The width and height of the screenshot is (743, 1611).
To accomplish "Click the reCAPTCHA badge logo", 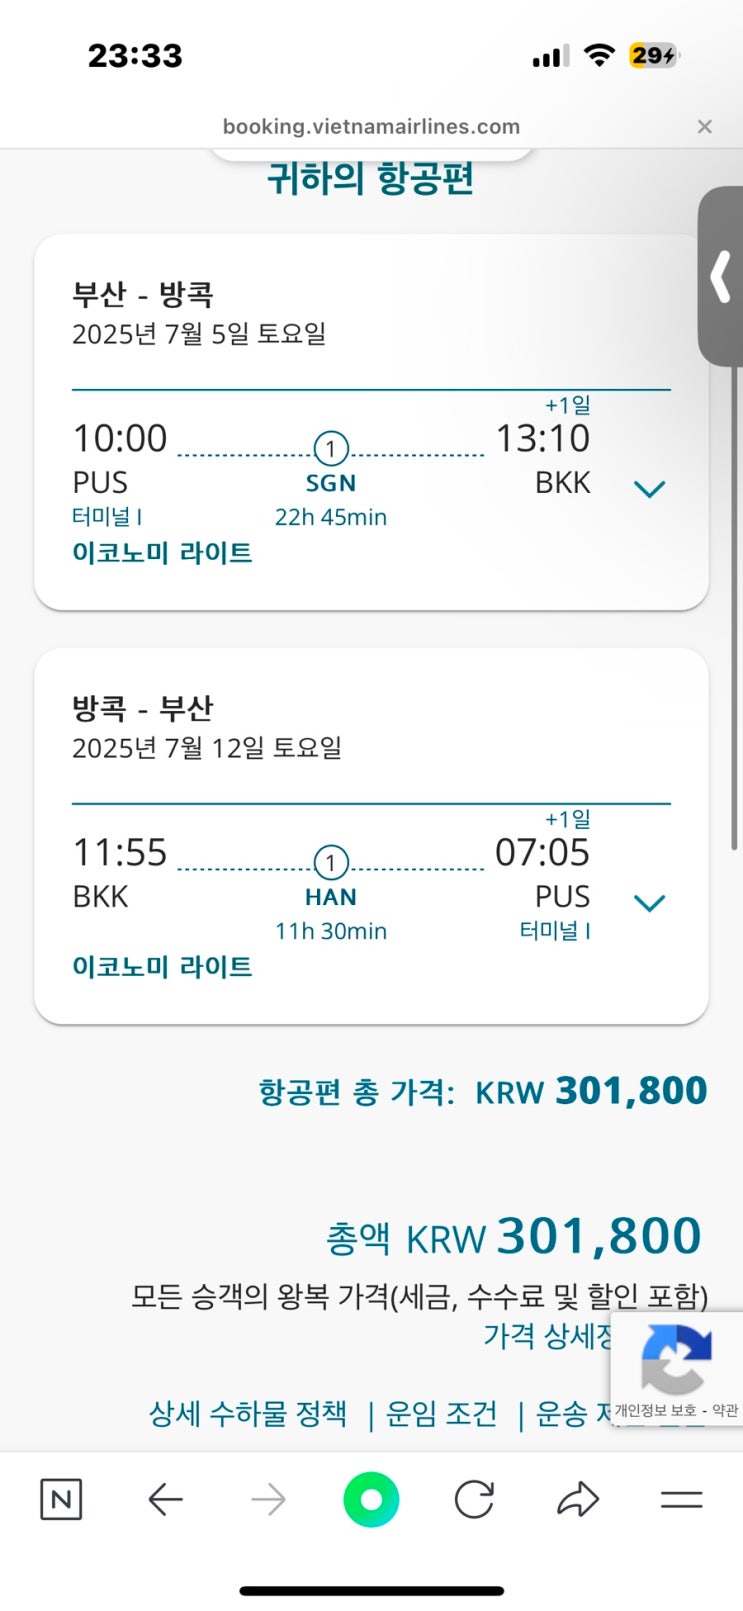I will [676, 1359].
